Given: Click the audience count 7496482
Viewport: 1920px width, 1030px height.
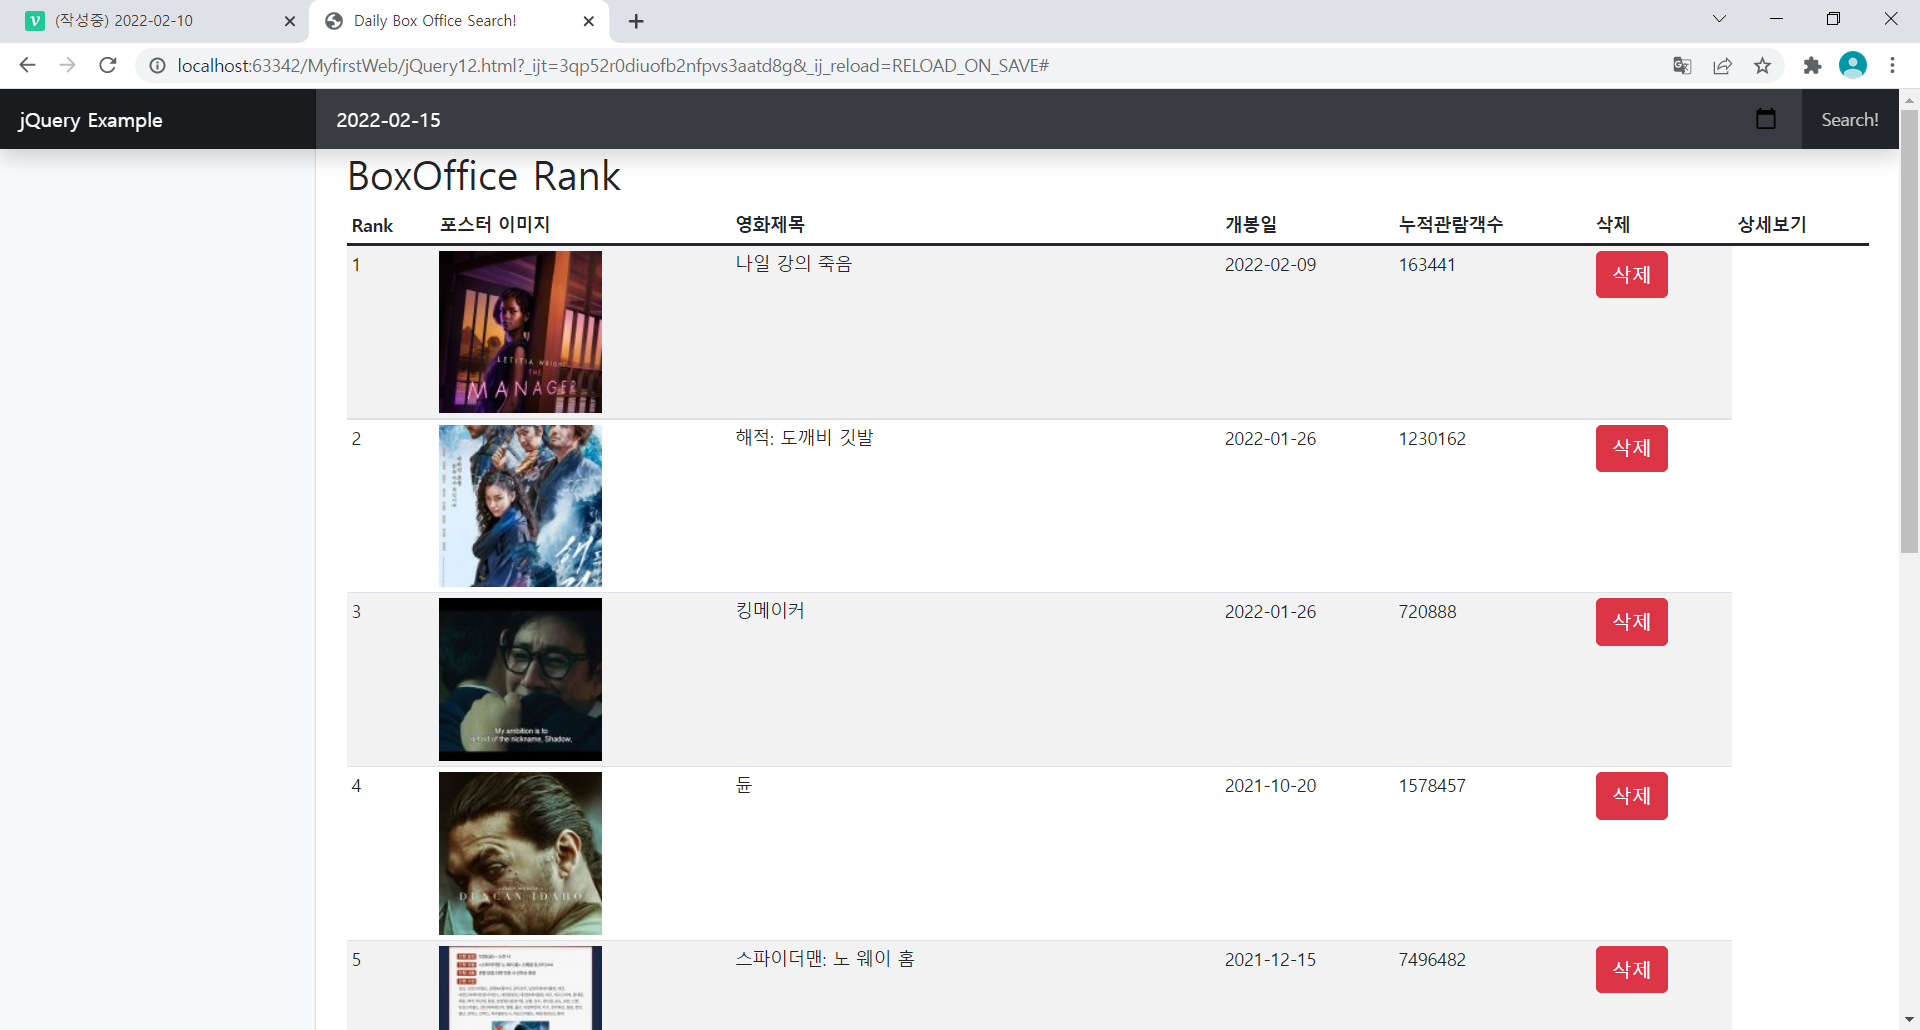Looking at the screenshot, I should 1432,960.
